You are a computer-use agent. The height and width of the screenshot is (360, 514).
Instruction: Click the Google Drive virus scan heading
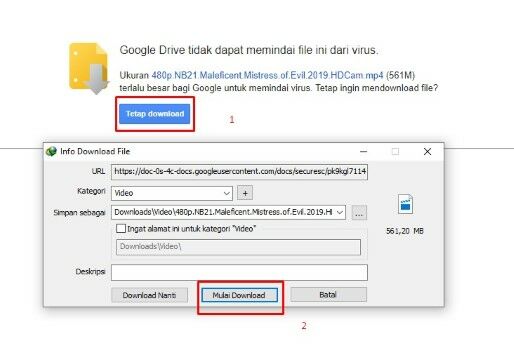pos(249,50)
